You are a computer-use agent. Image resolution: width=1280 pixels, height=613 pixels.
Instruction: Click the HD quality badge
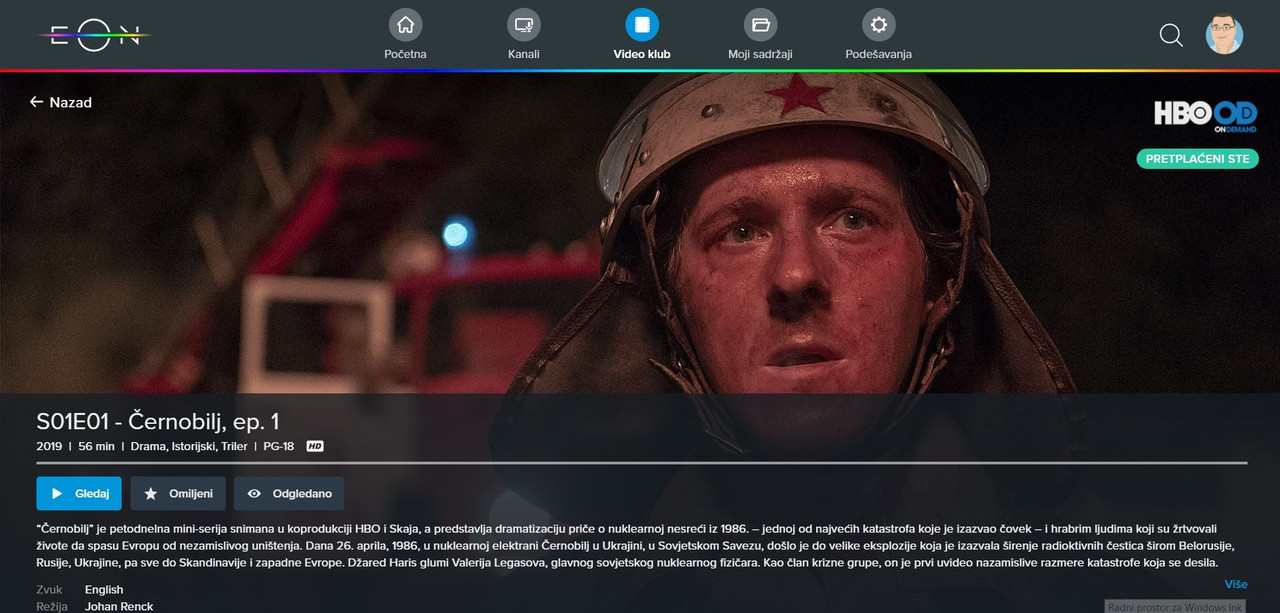[x=315, y=446]
